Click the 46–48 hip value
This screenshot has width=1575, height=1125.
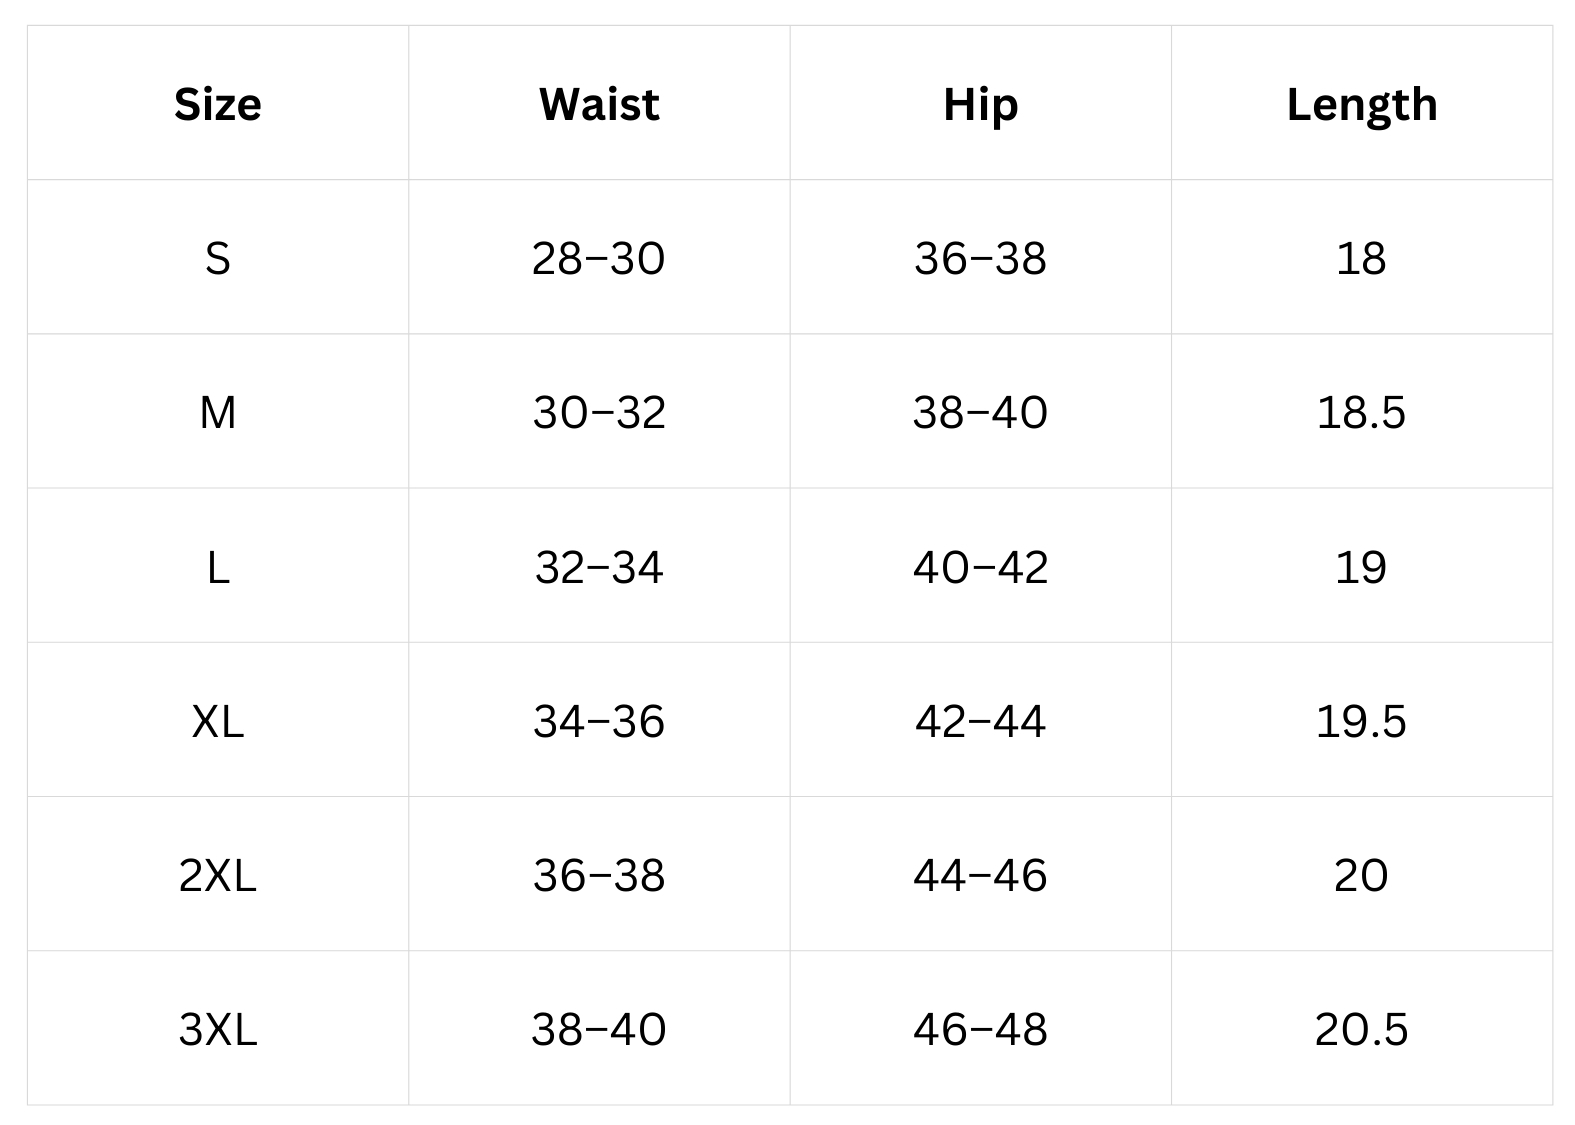tap(980, 1029)
